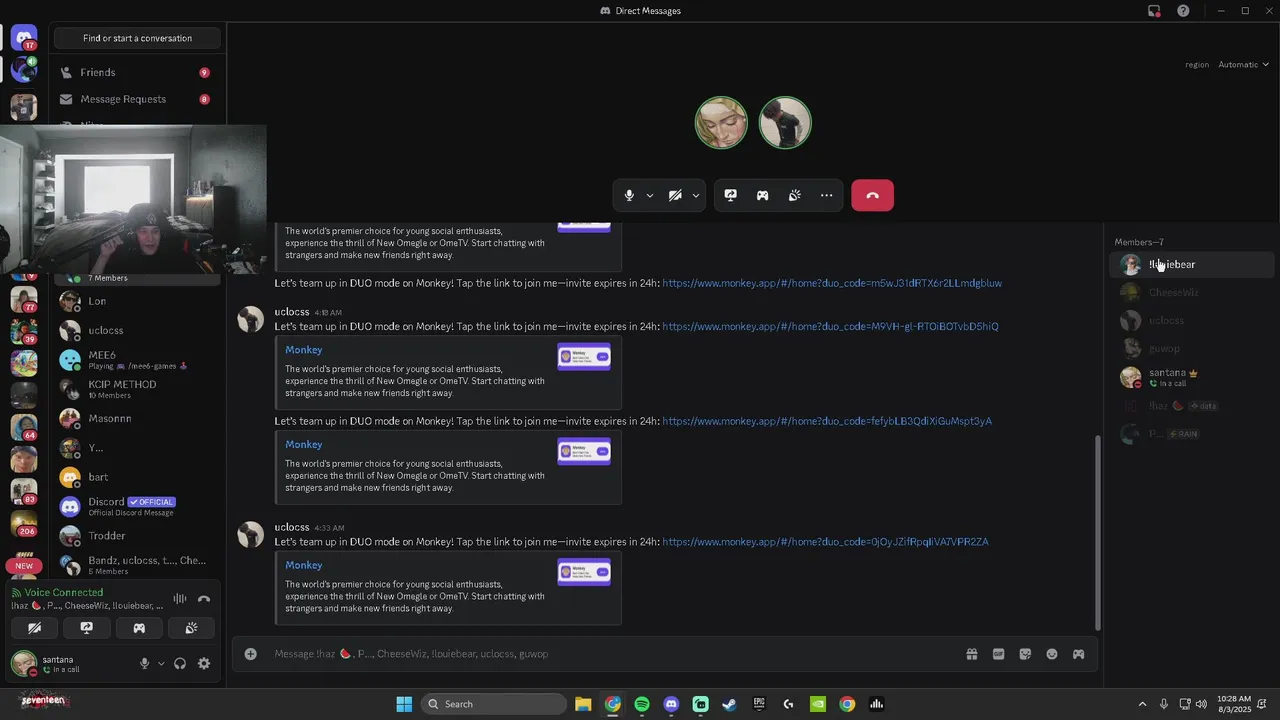Open direct message with uclocss in sidebar
The image size is (1280, 720).
click(135, 330)
